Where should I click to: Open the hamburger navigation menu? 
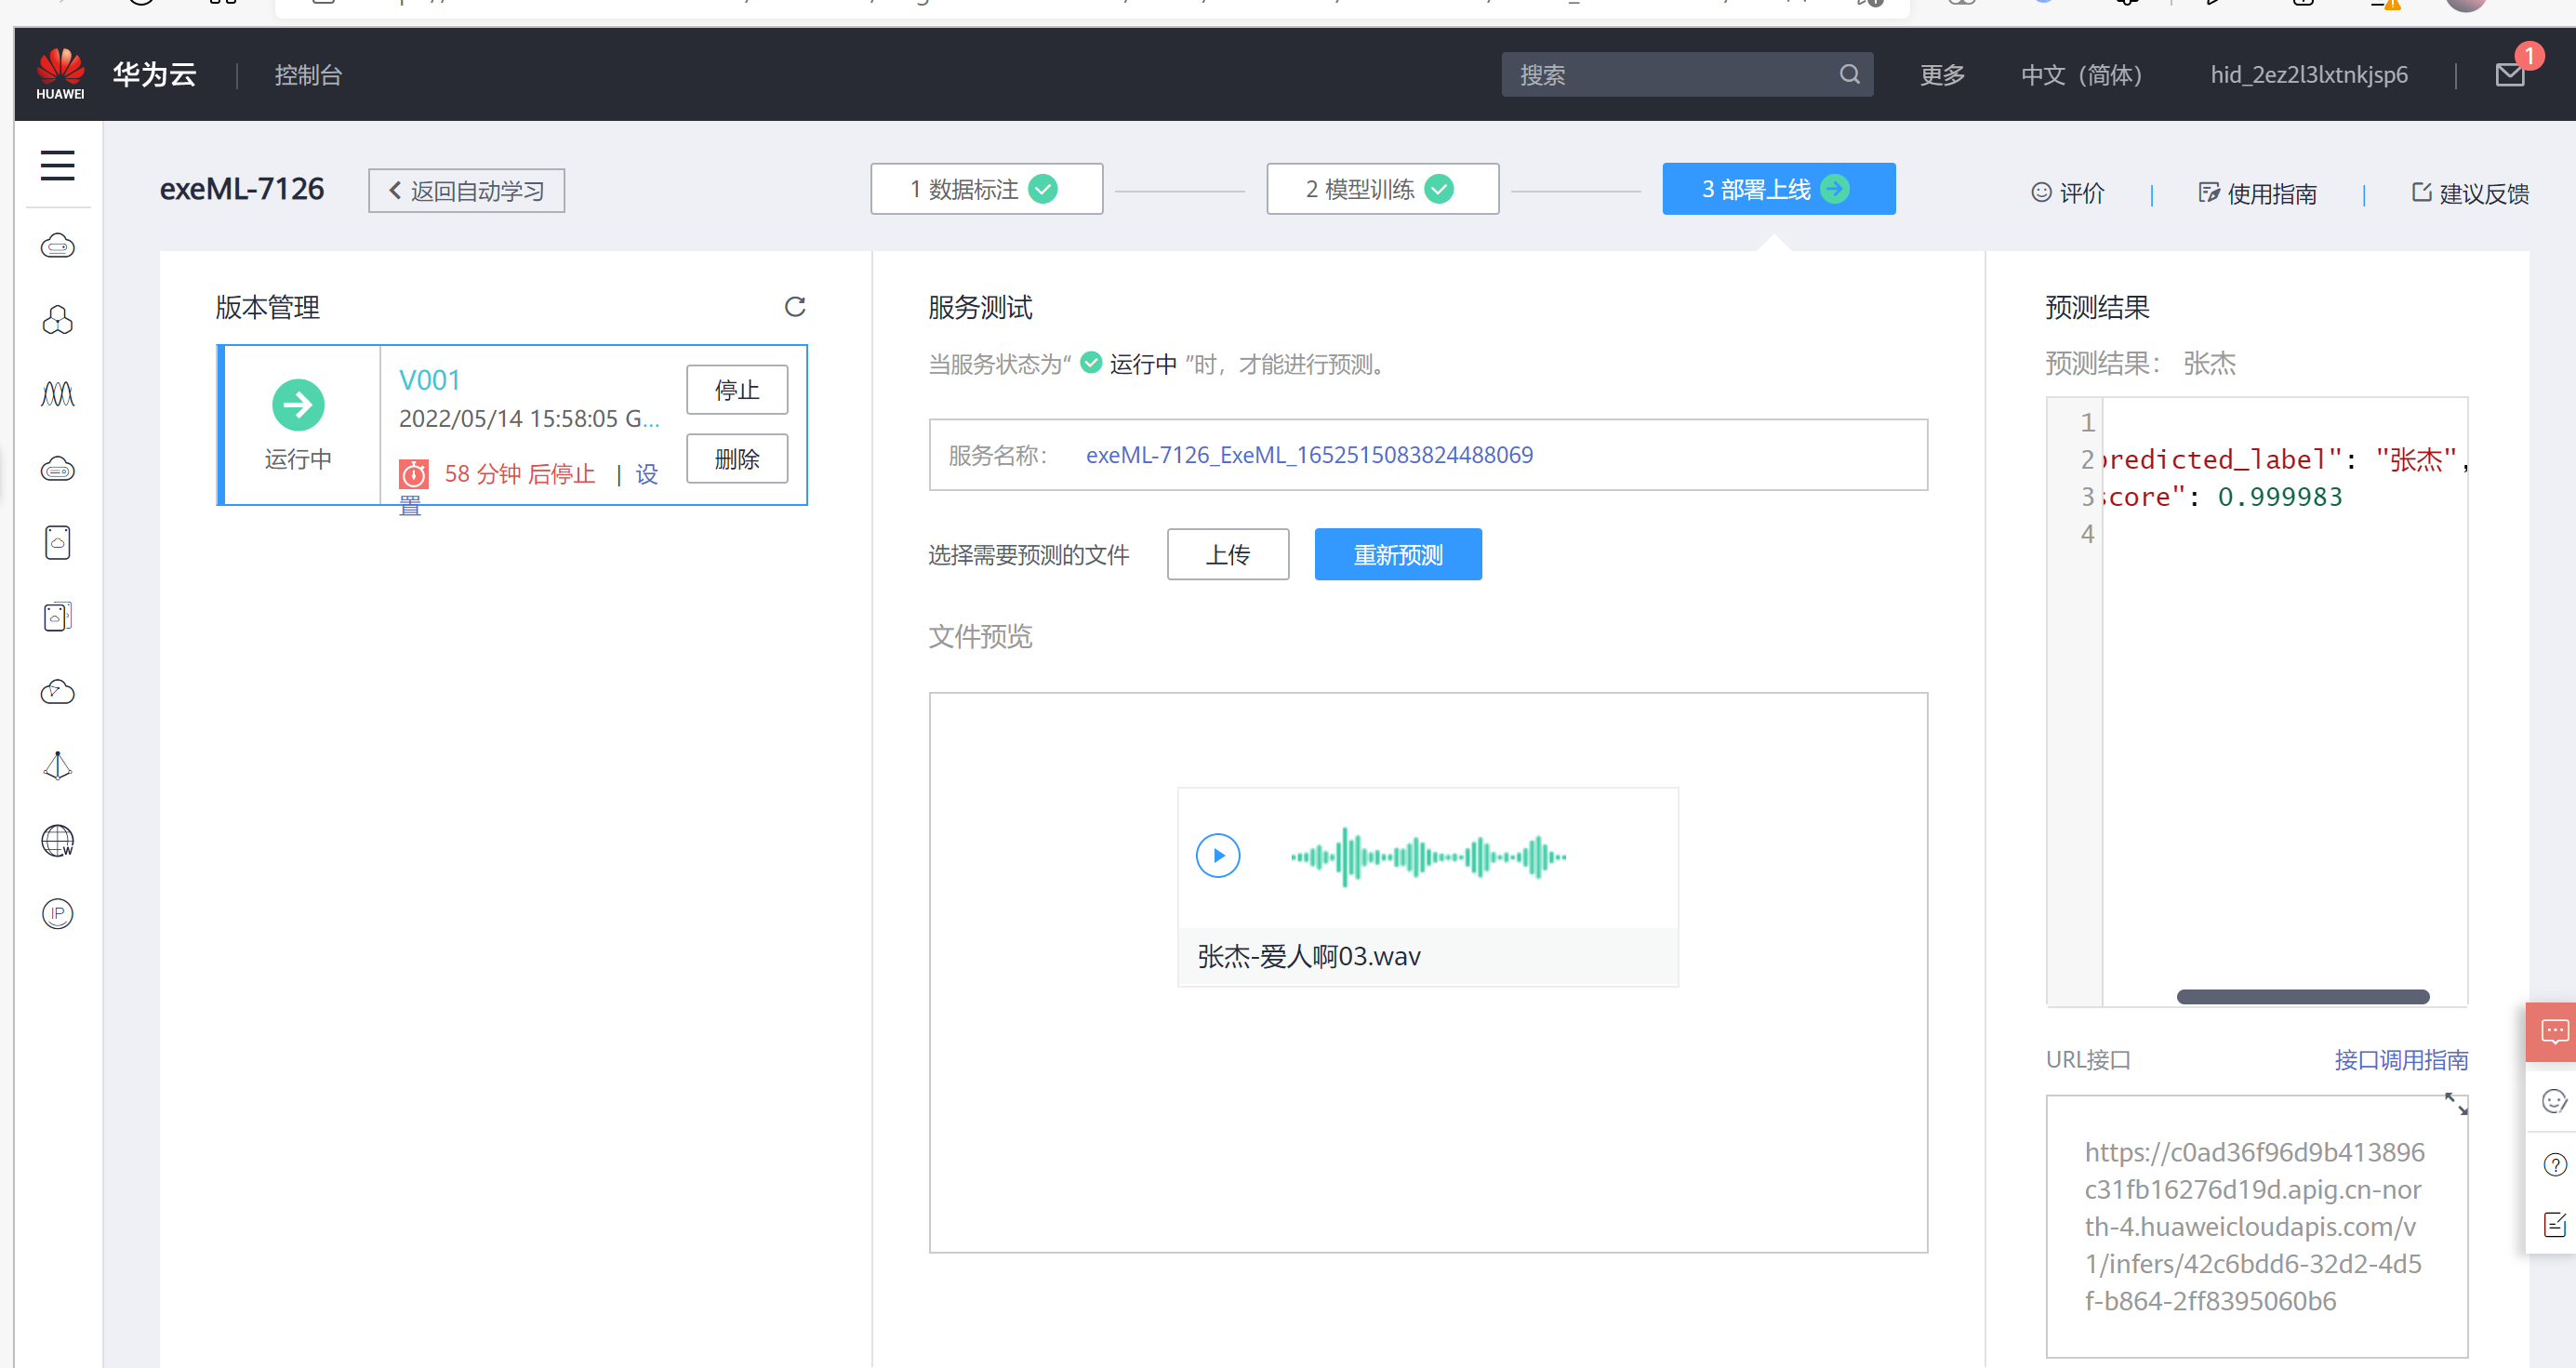tap(57, 165)
